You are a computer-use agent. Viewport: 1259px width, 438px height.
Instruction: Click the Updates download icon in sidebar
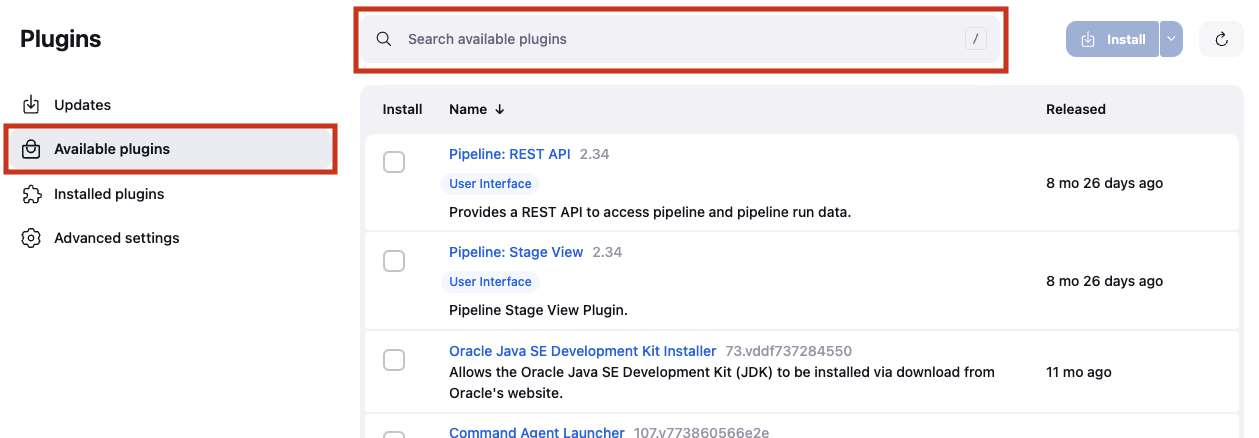point(31,105)
